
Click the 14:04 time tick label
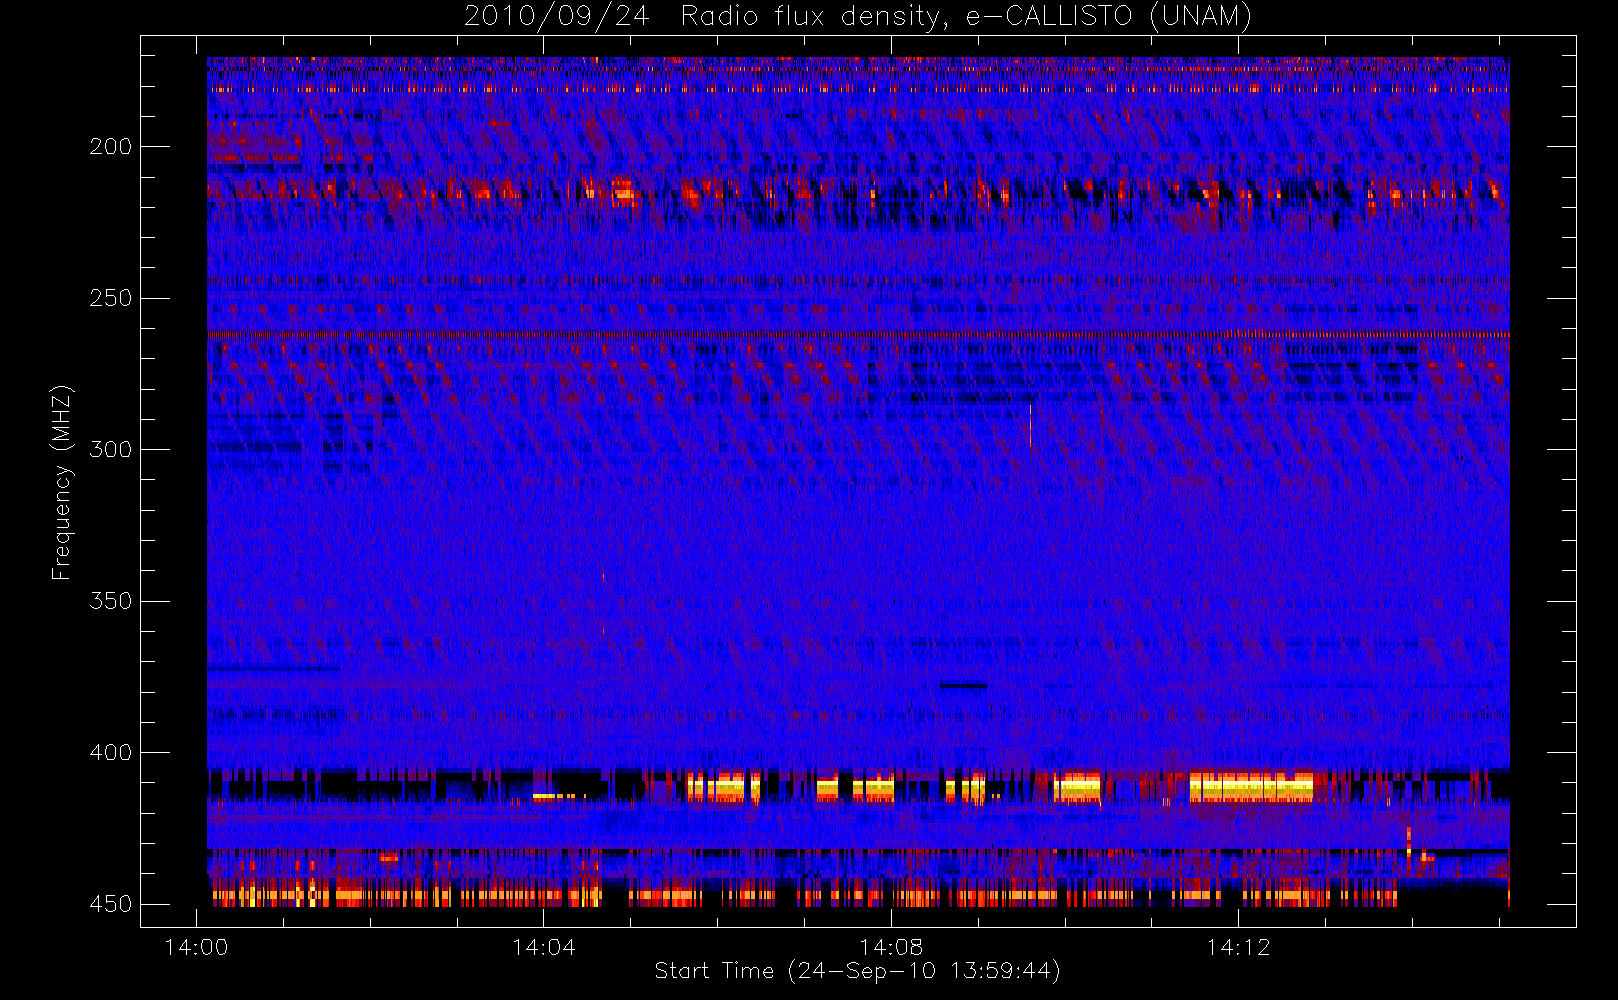tap(544, 947)
